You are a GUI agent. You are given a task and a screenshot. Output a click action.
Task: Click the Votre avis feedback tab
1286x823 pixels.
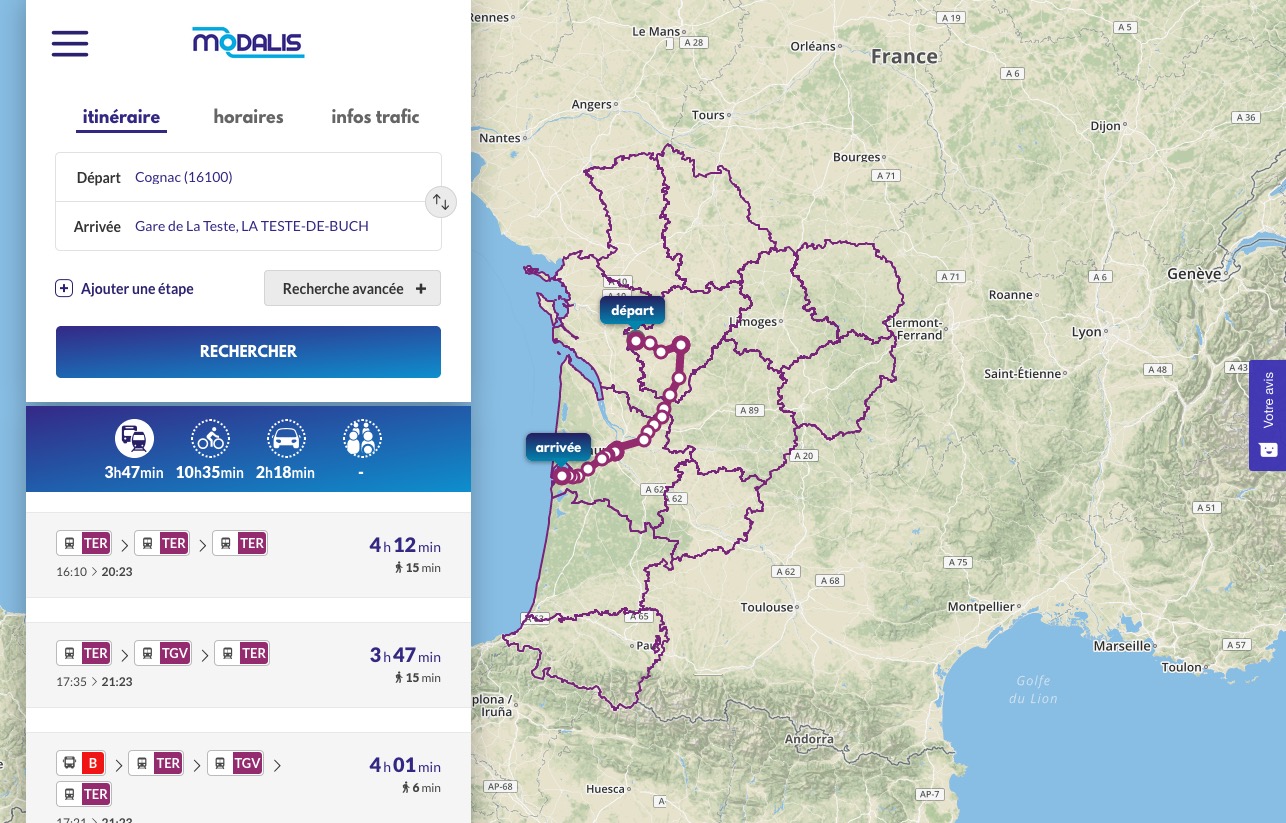(1267, 415)
